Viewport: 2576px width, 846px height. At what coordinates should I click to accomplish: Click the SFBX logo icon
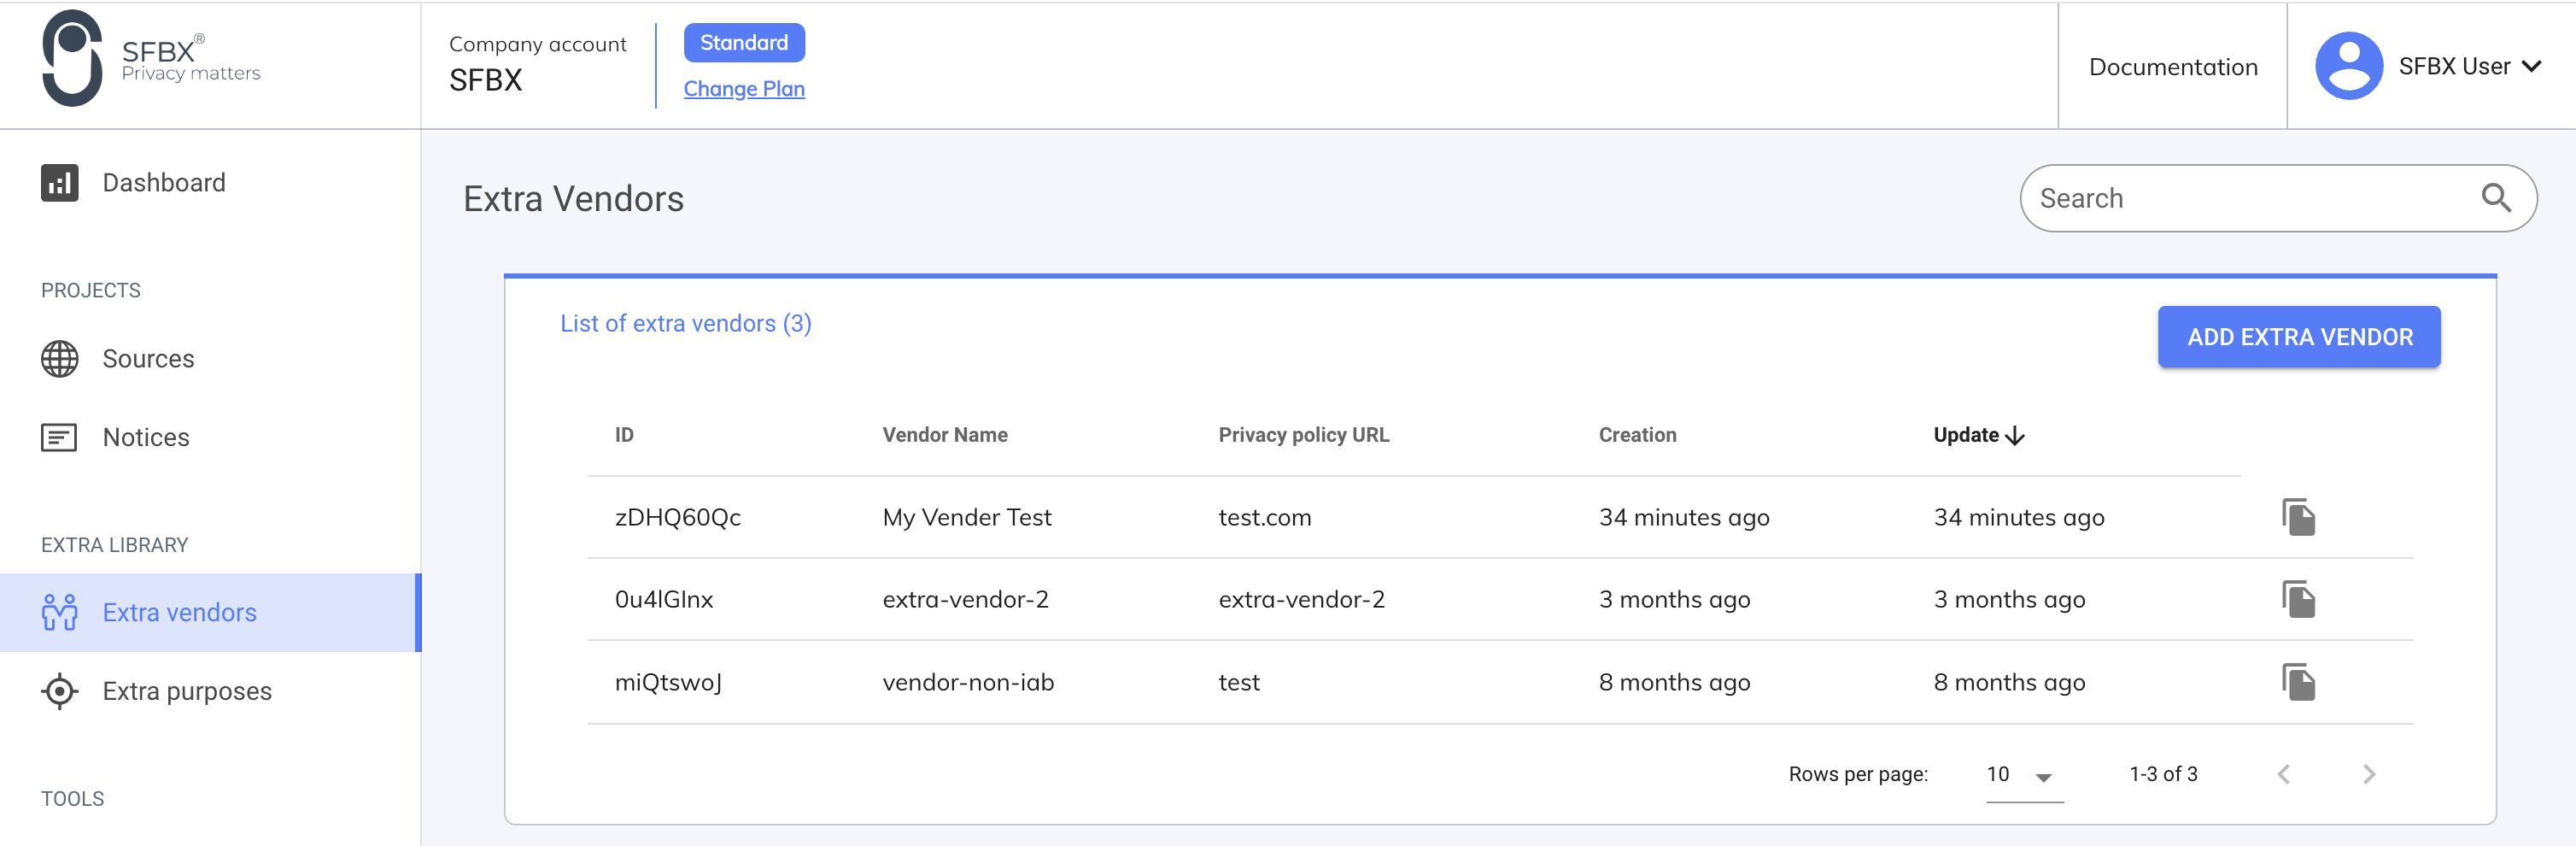pyautogui.click(x=72, y=59)
